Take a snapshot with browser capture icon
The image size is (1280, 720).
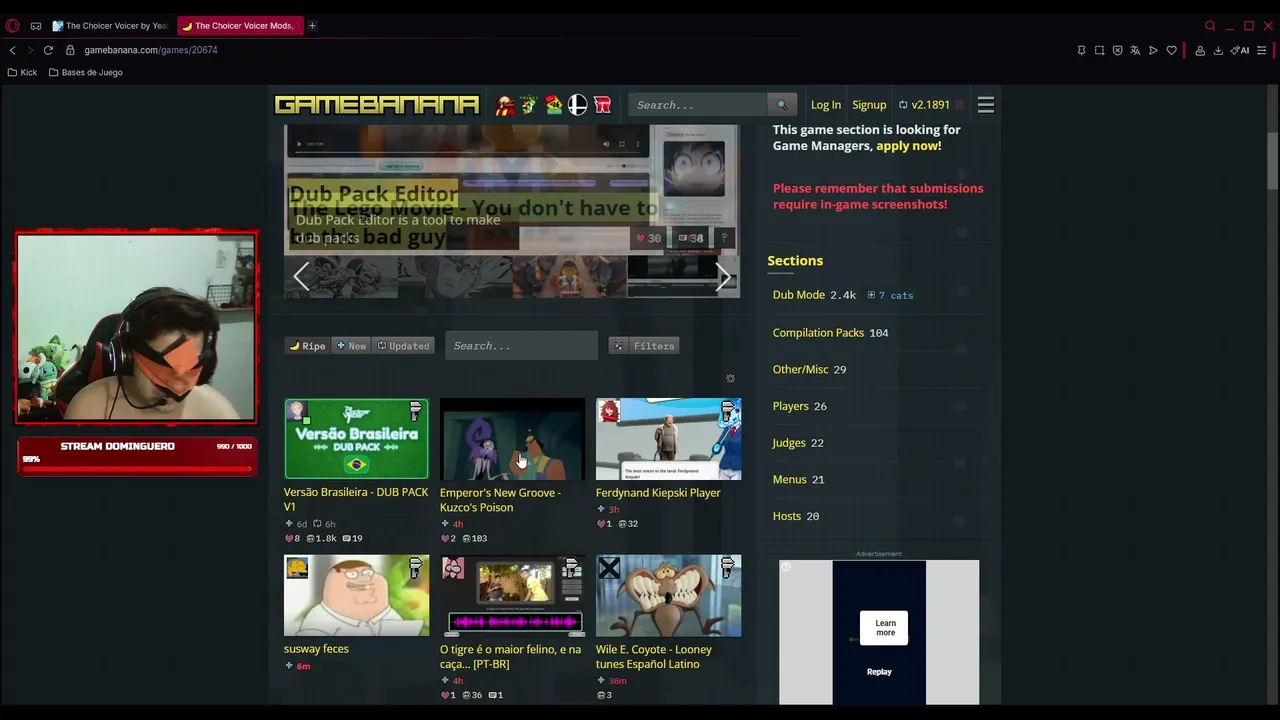(1099, 50)
